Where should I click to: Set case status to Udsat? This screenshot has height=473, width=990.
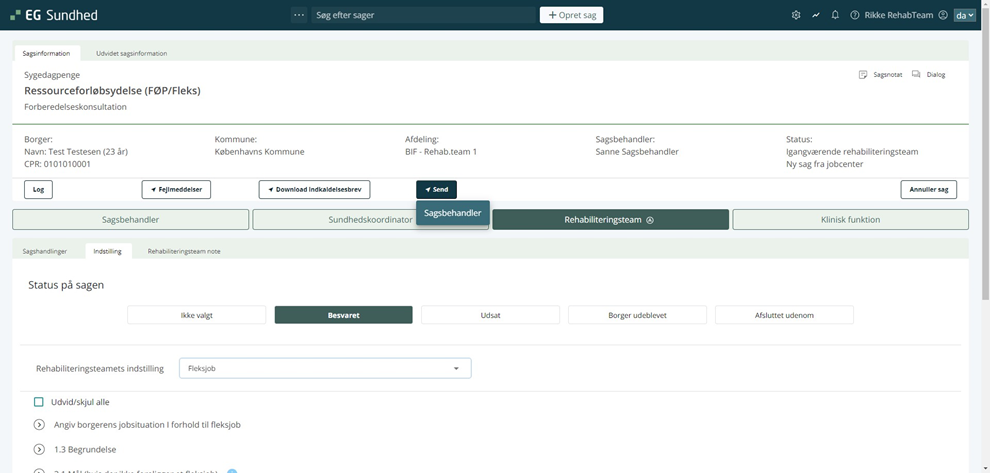pyautogui.click(x=490, y=315)
